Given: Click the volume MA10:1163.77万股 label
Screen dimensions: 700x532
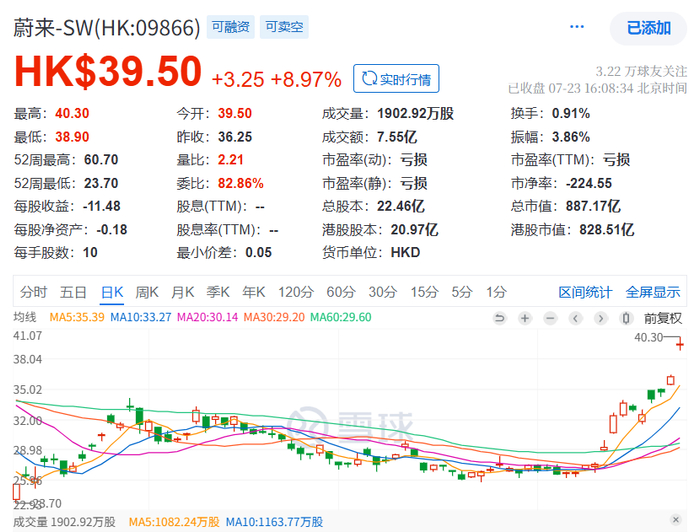Looking at the screenshot, I should [x=274, y=522].
